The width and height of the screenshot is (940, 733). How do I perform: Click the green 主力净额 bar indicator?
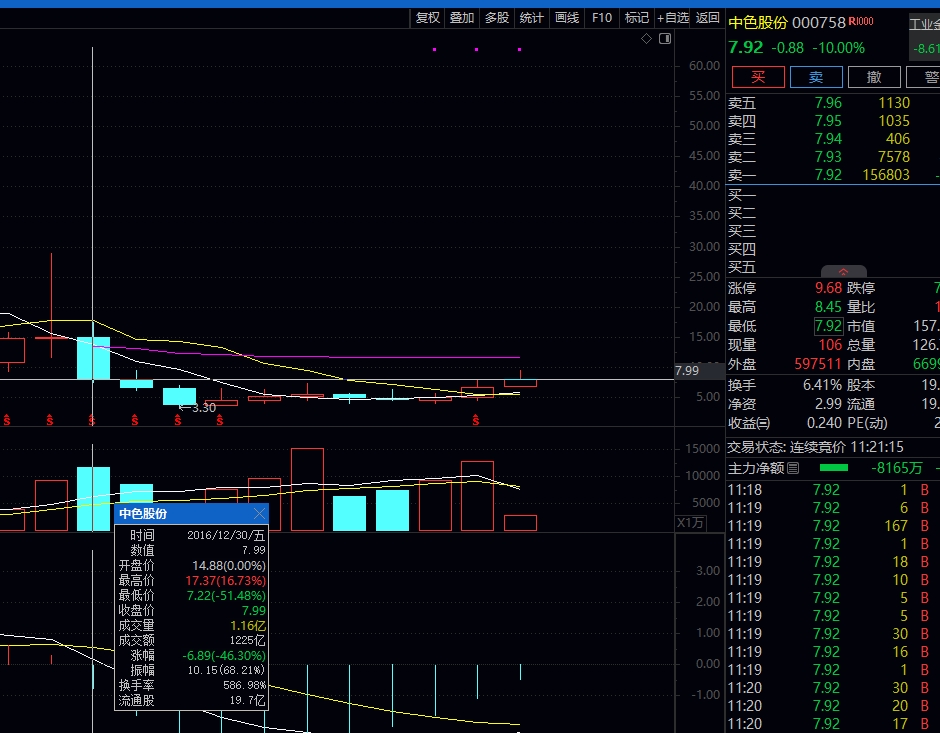pos(833,468)
